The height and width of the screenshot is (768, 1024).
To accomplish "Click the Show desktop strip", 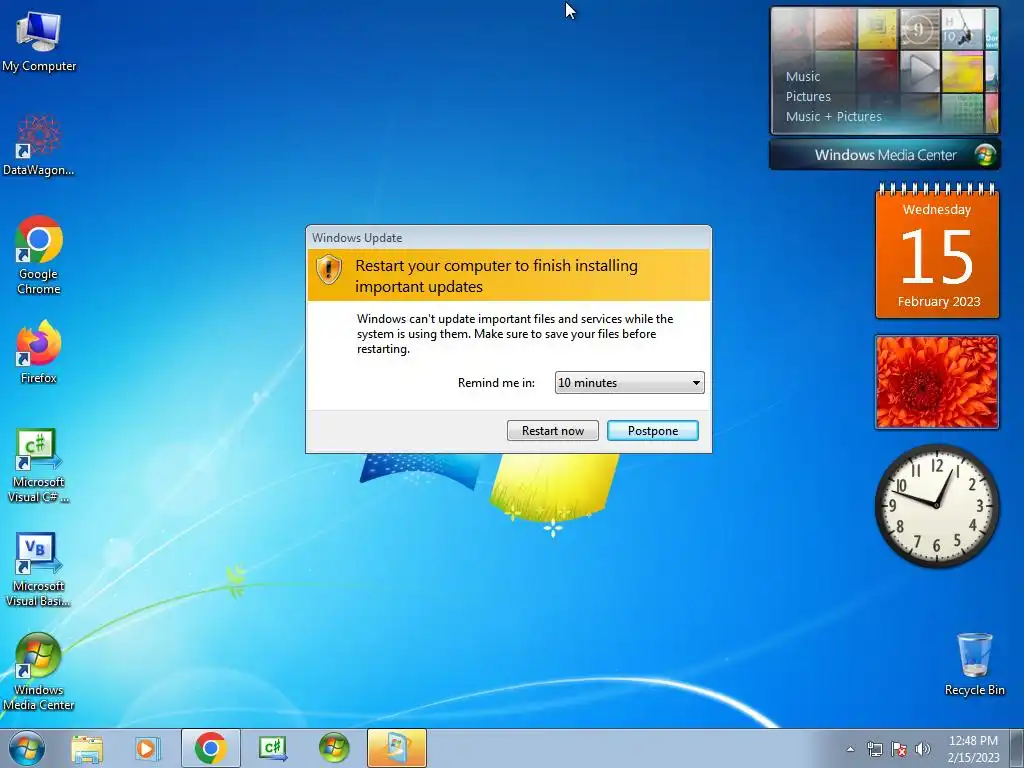I will tap(1017, 748).
